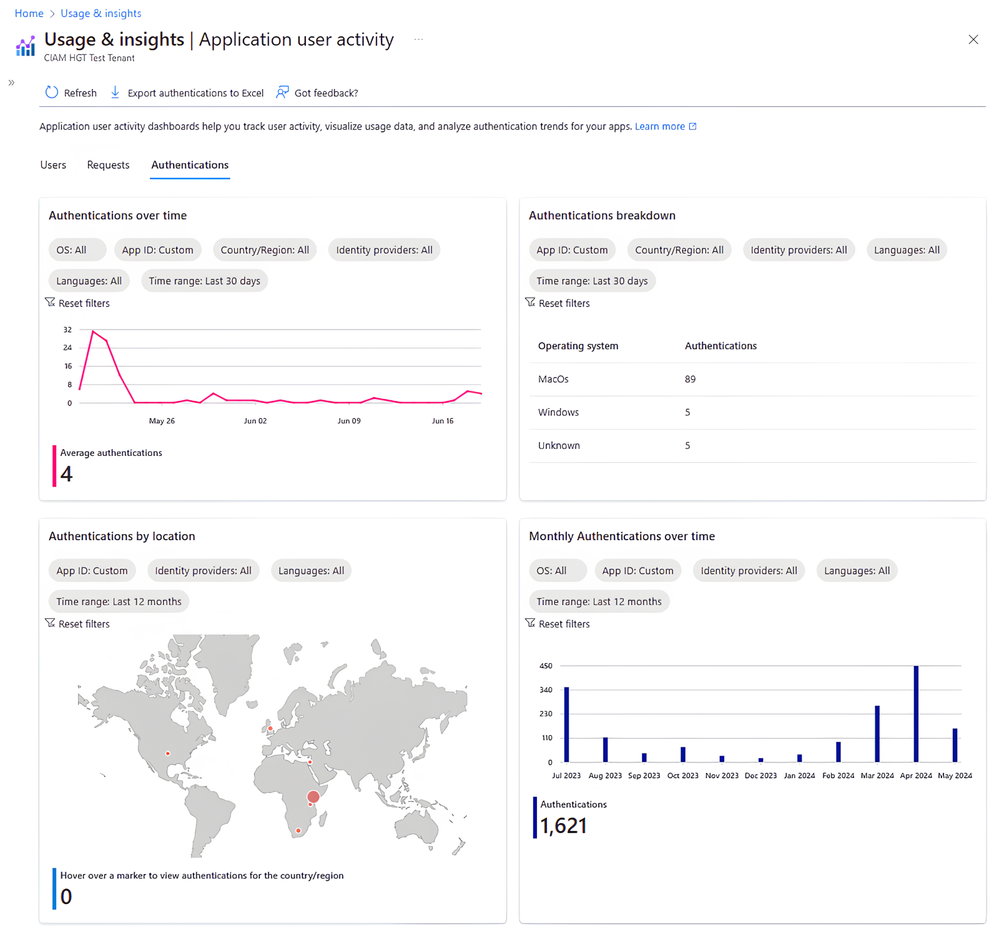The image size is (999, 946).
Task: Open Languages: All filter in Authentications over time
Action: pyautogui.click(x=89, y=281)
